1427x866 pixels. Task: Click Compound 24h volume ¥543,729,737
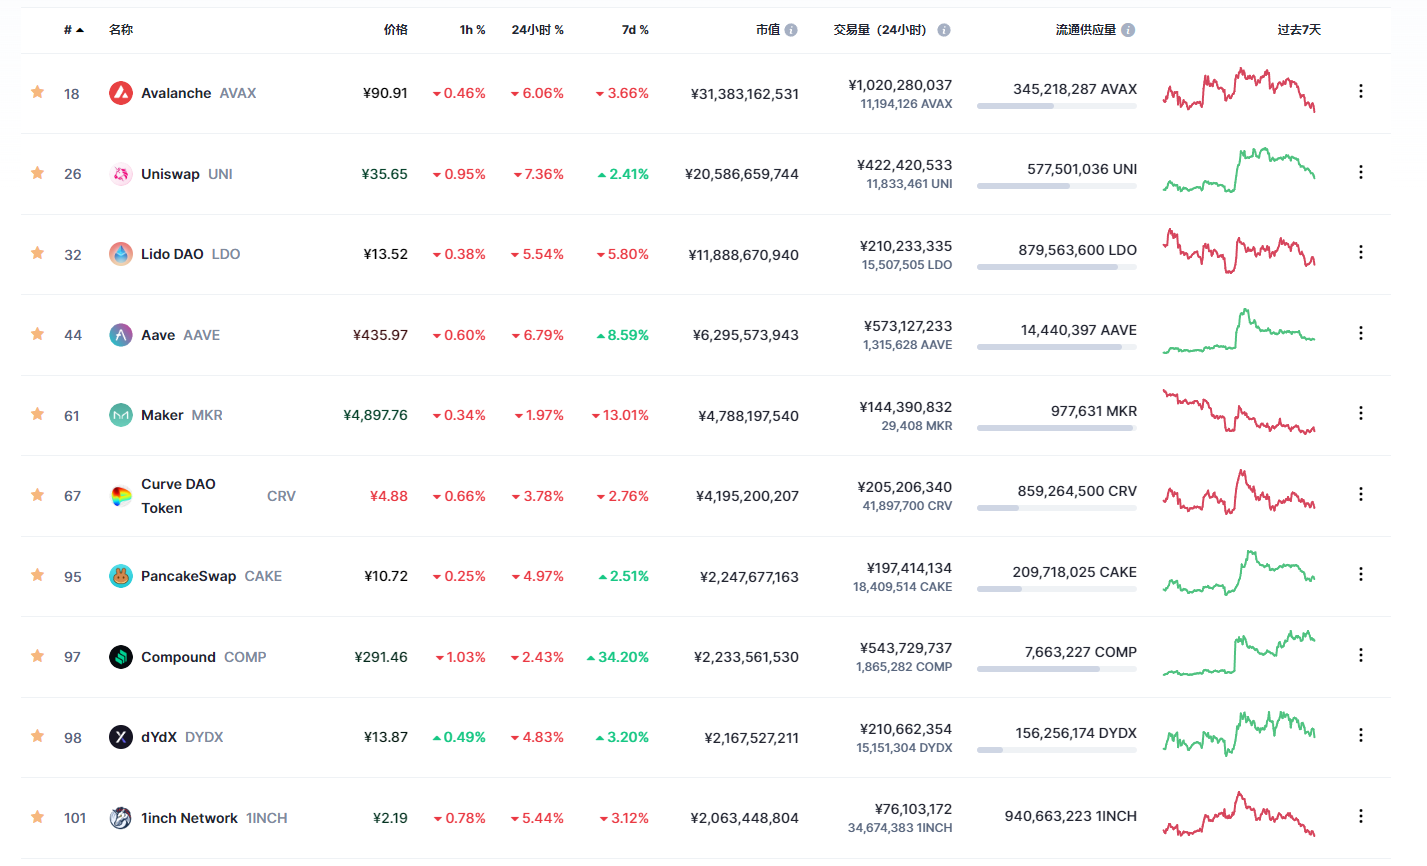click(x=906, y=648)
